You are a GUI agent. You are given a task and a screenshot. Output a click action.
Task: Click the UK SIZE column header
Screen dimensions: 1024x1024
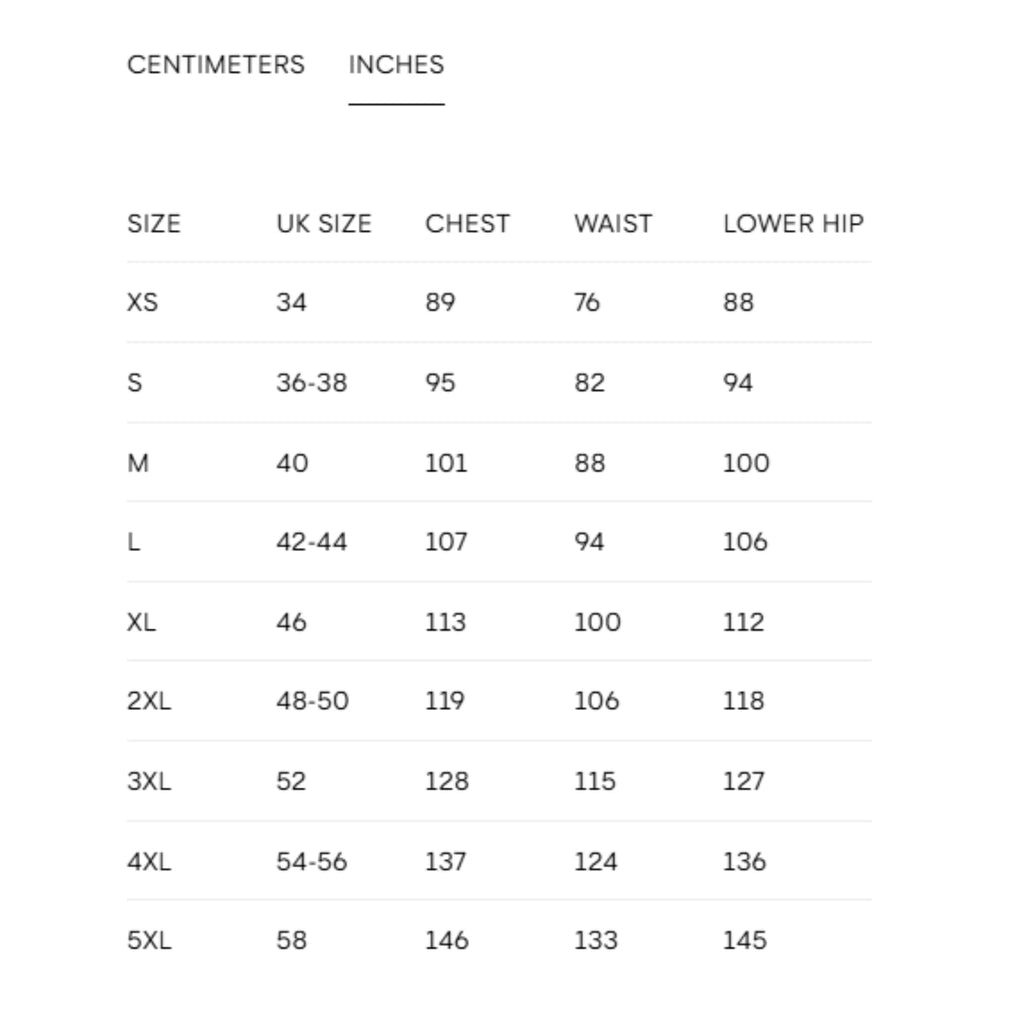tap(323, 223)
